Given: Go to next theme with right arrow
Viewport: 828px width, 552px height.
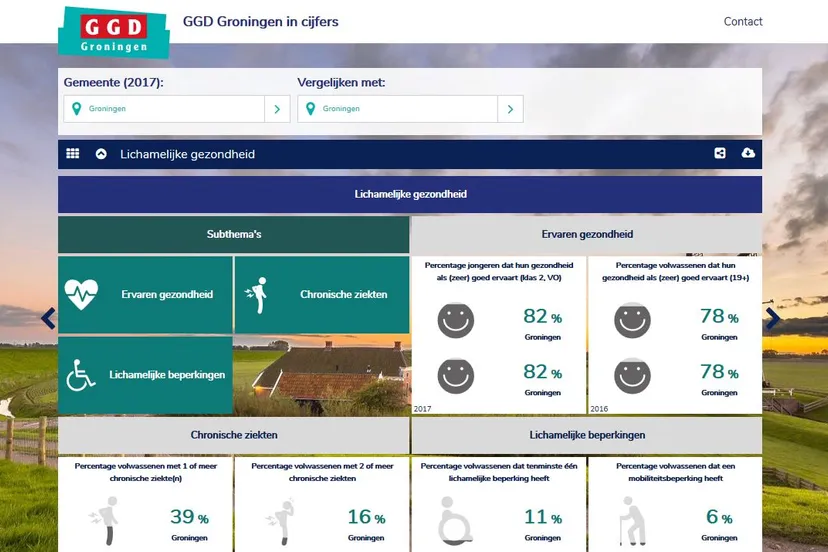Looking at the screenshot, I should [x=773, y=319].
